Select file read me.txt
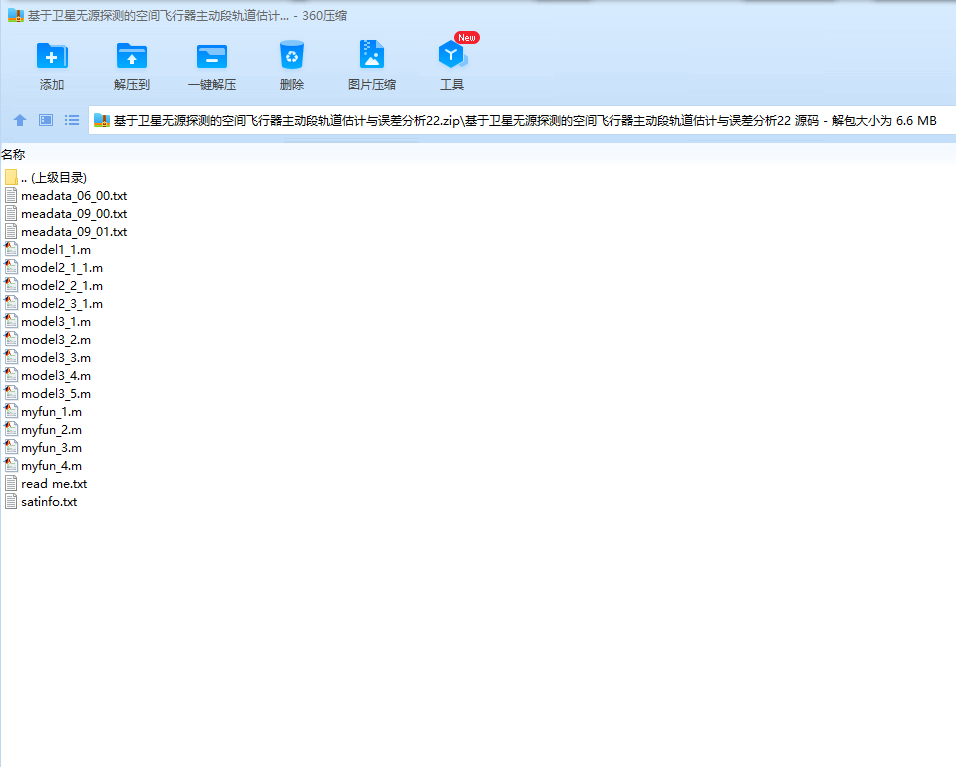Image resolution: width=956 pixels, height=767 pixels. tap(46, 483)
